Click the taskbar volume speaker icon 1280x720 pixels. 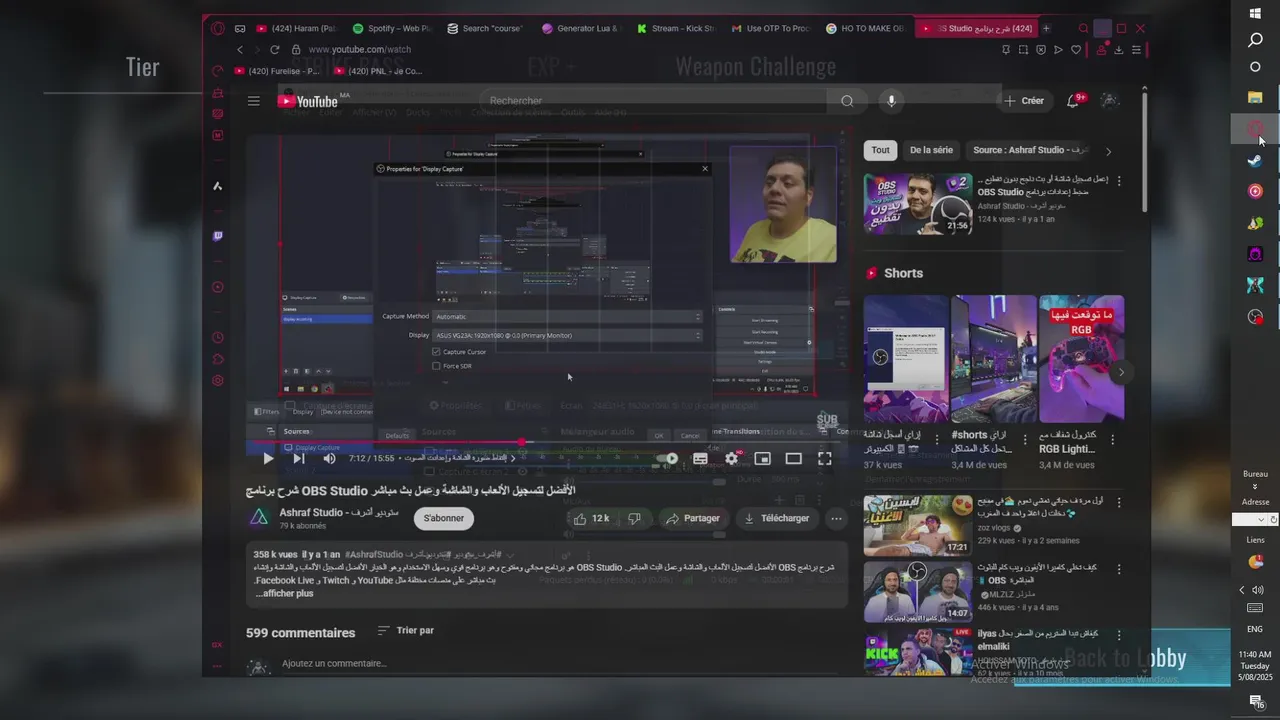click(1258, 590)
